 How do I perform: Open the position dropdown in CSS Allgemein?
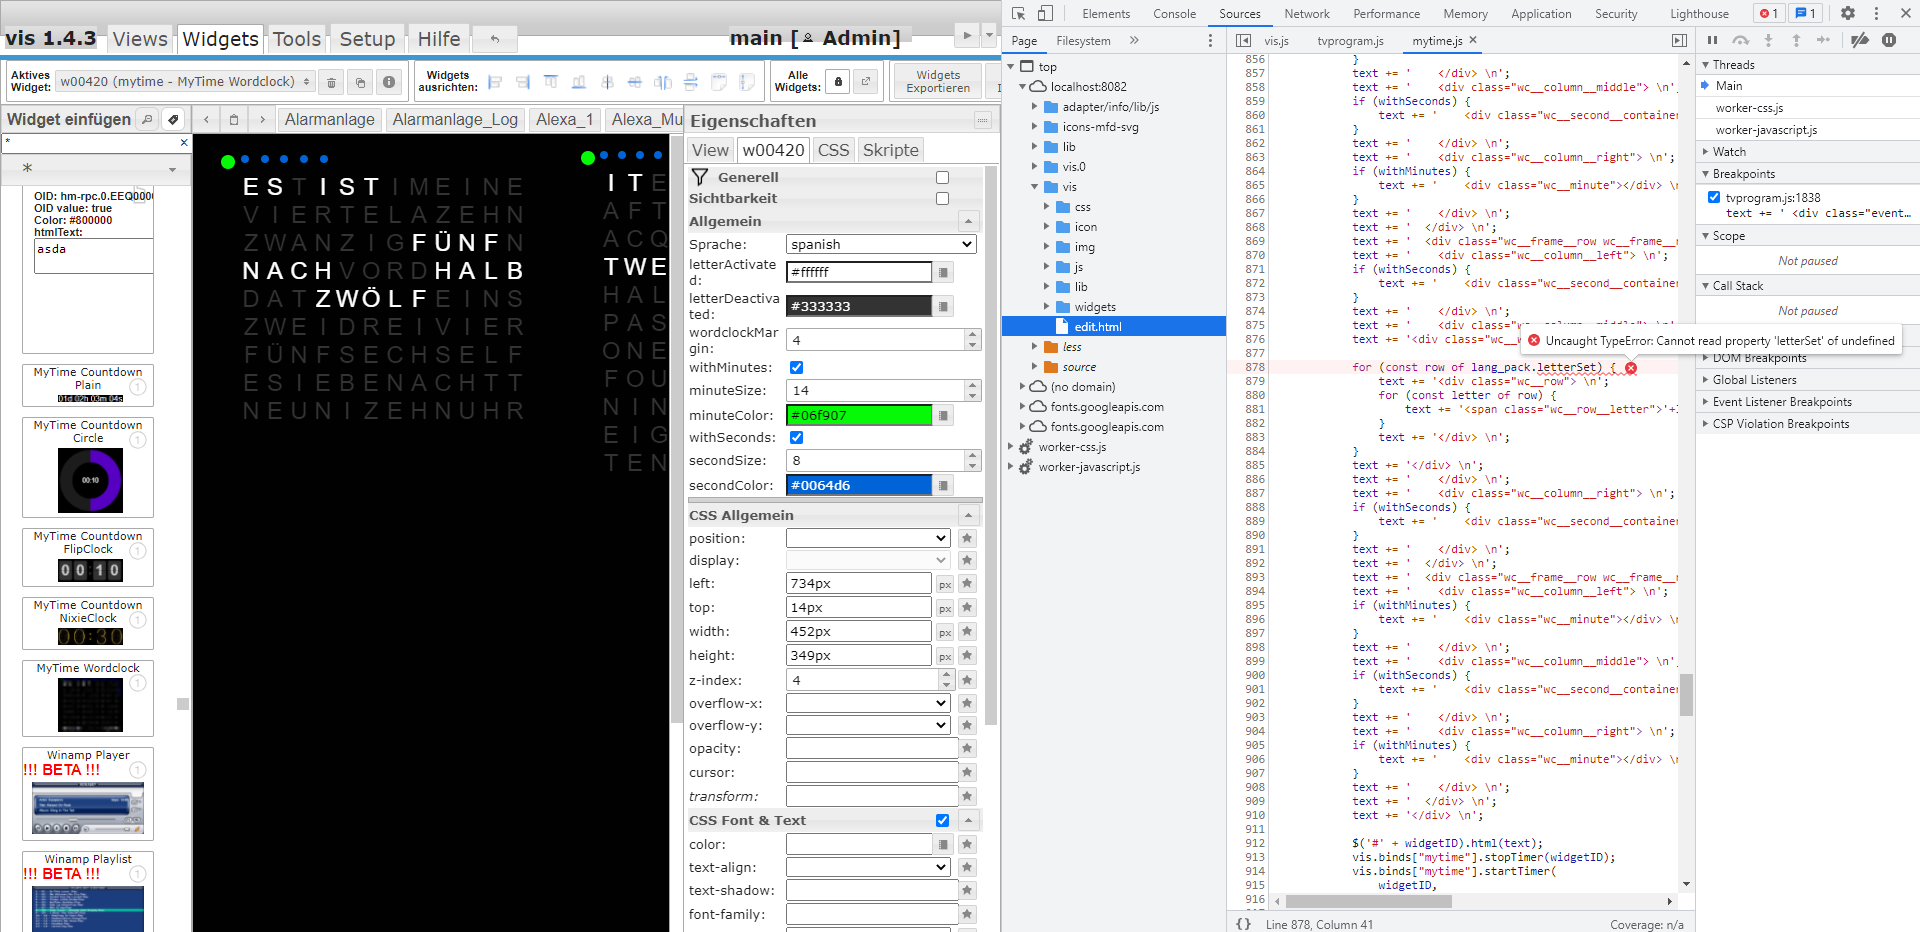click(x=868, y=538)
